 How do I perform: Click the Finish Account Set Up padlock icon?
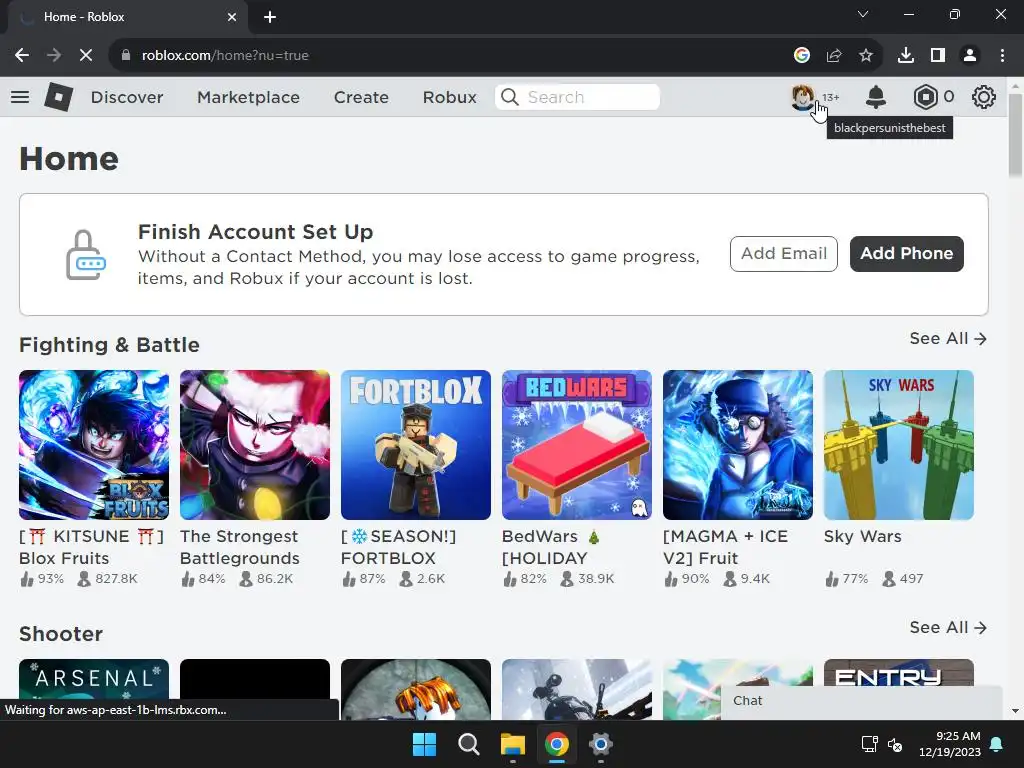click(x=86, y=255)
